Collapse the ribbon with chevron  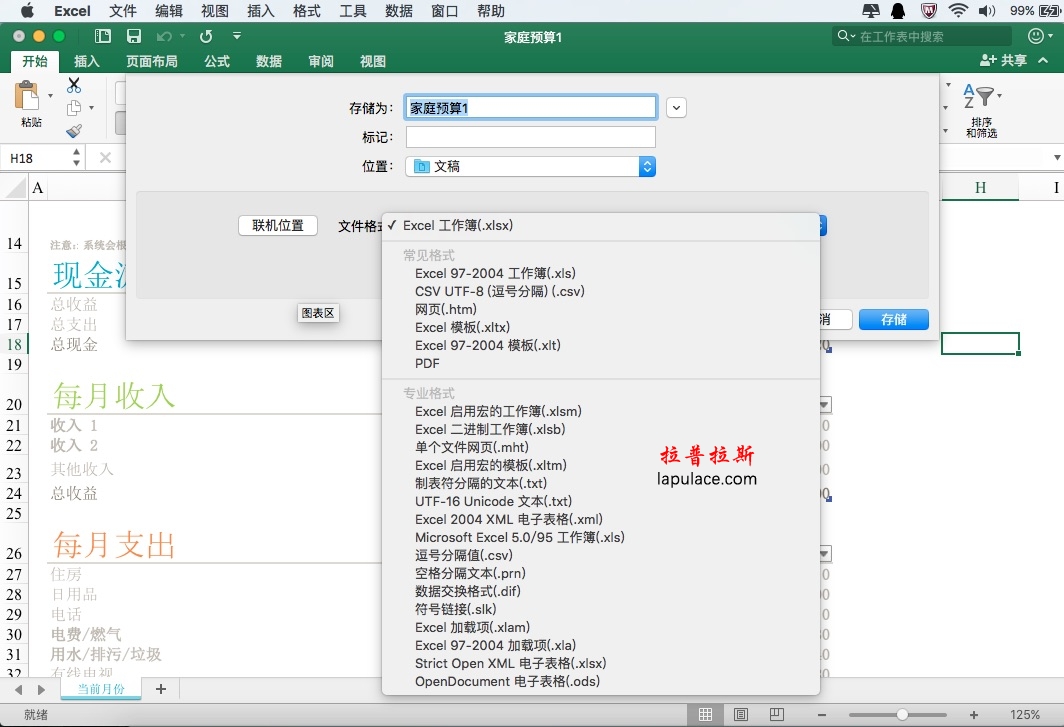[1043, 60]
